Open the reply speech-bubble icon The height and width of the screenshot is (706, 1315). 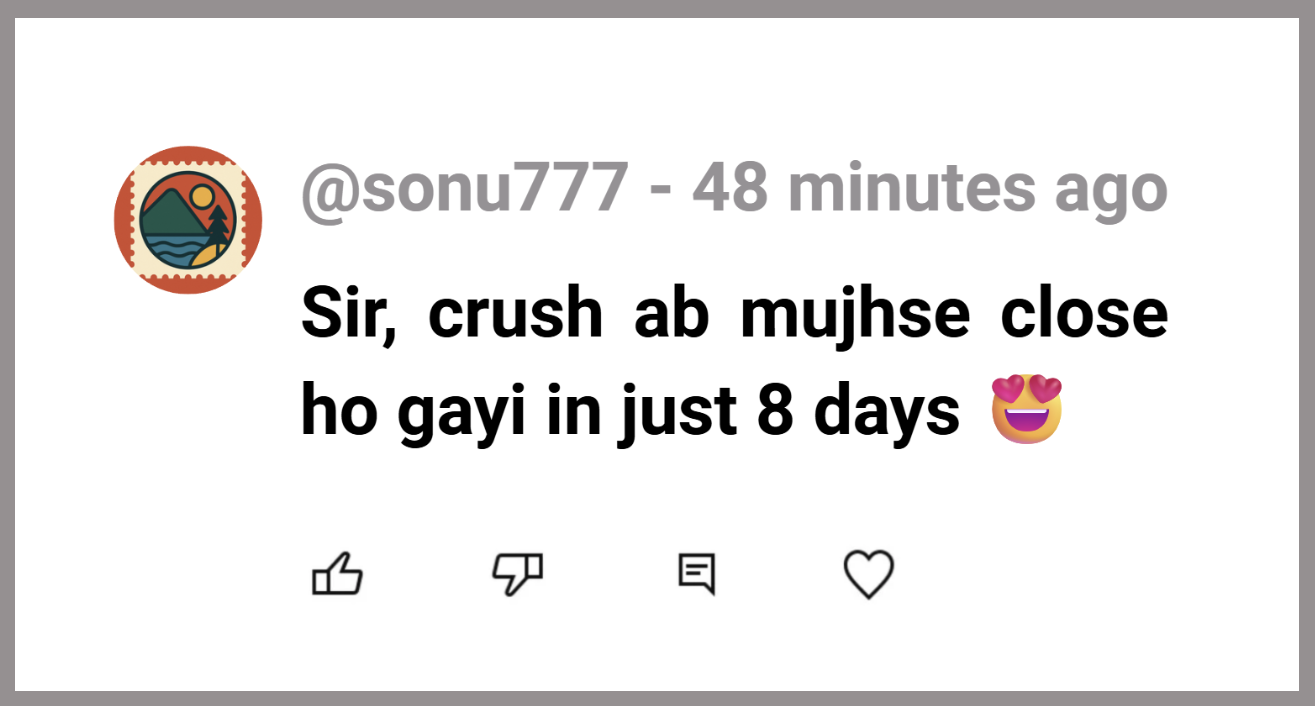point(696,575)
